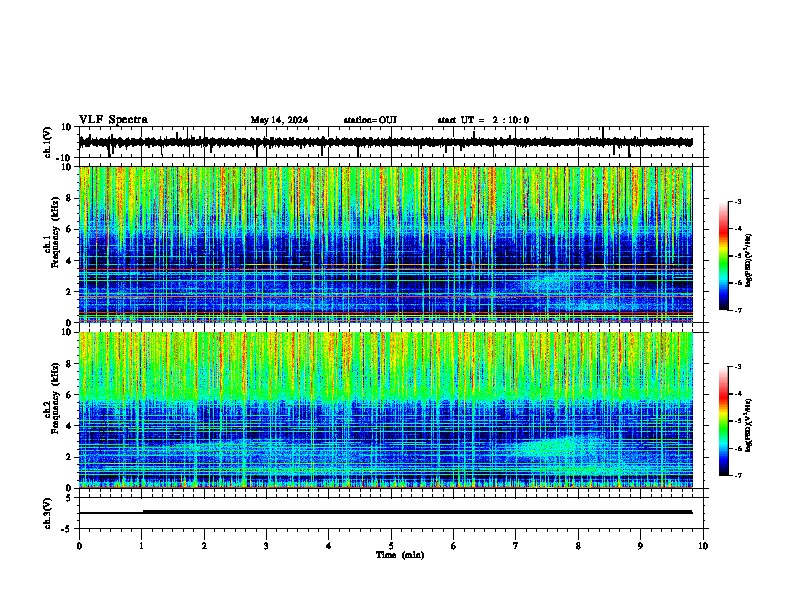Click the log(PSD) label beside ch.1 colorbar

tap(748, 260)
